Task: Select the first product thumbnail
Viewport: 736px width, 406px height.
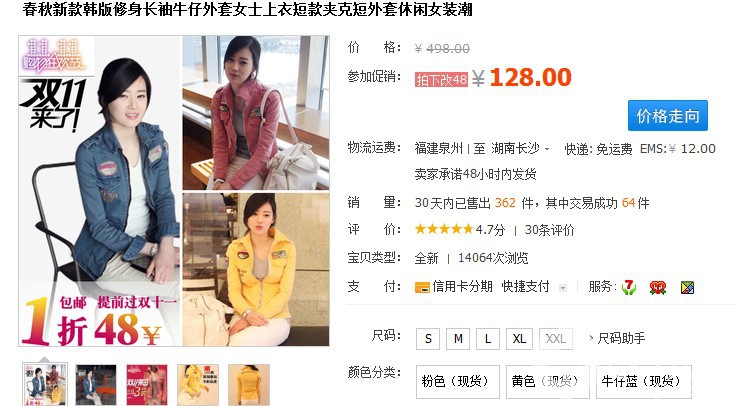Action: tap(45, 385)
